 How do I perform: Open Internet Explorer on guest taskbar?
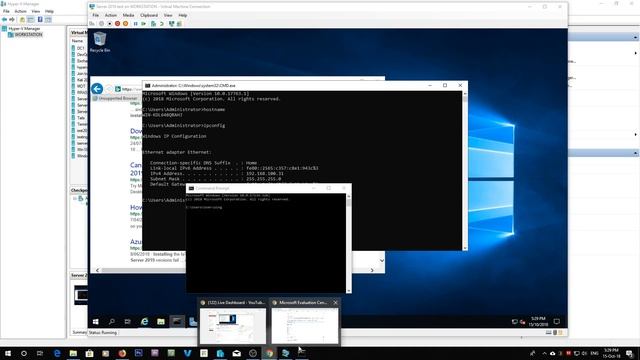coord(144,322)
